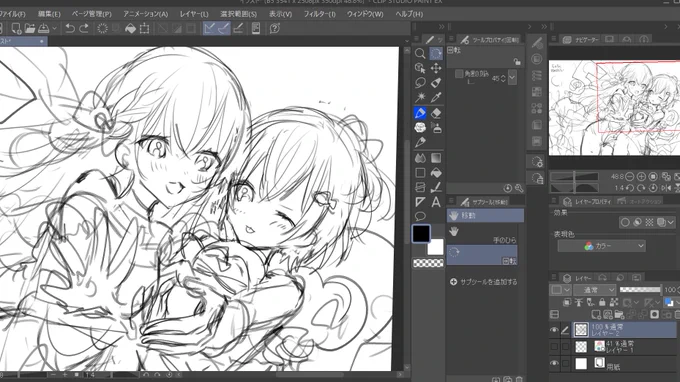Open the レイヤー(L) menu
The height and width of the screenshot is (382, 680).
(194, 14)
